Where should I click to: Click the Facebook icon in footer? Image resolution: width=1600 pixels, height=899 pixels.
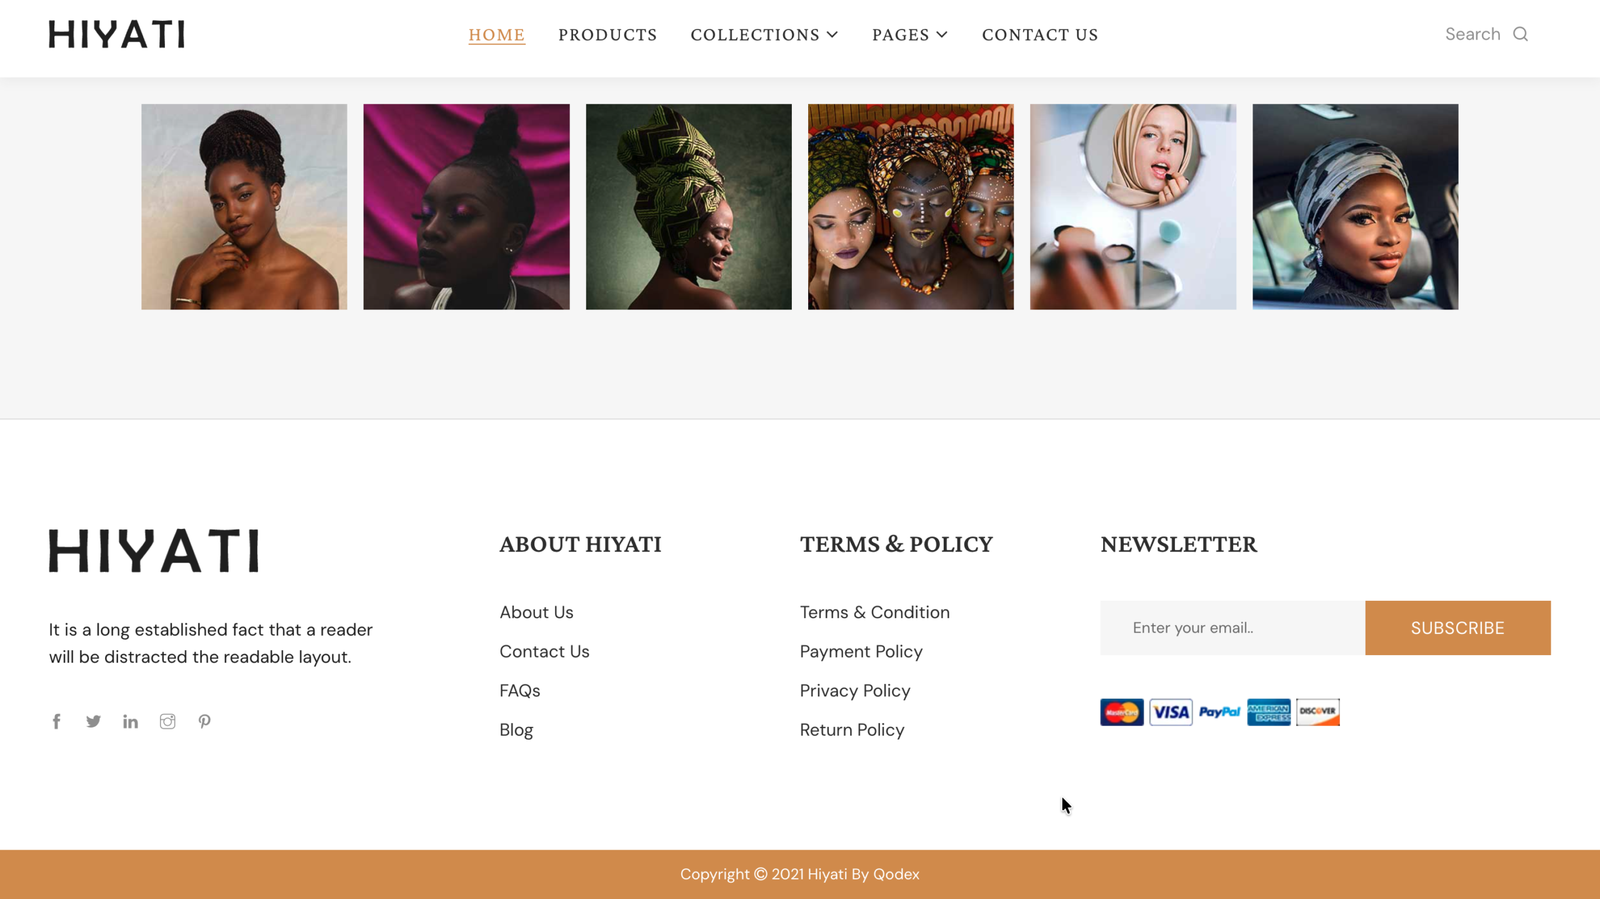(x=56, y=721)
